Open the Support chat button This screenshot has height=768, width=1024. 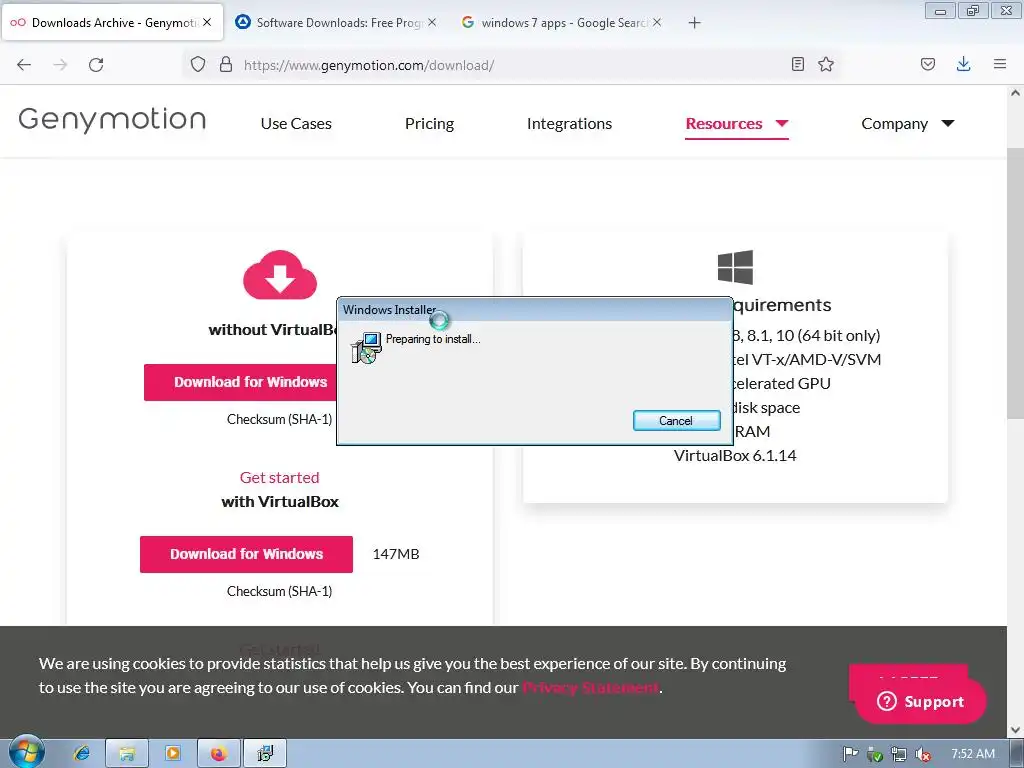click(921, 701)
